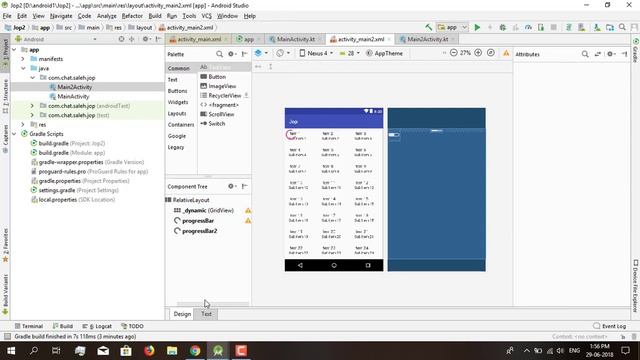Open Windows Start menu
Screen dimensions: 640x360
pyautogui.click(x=11, y=351)
